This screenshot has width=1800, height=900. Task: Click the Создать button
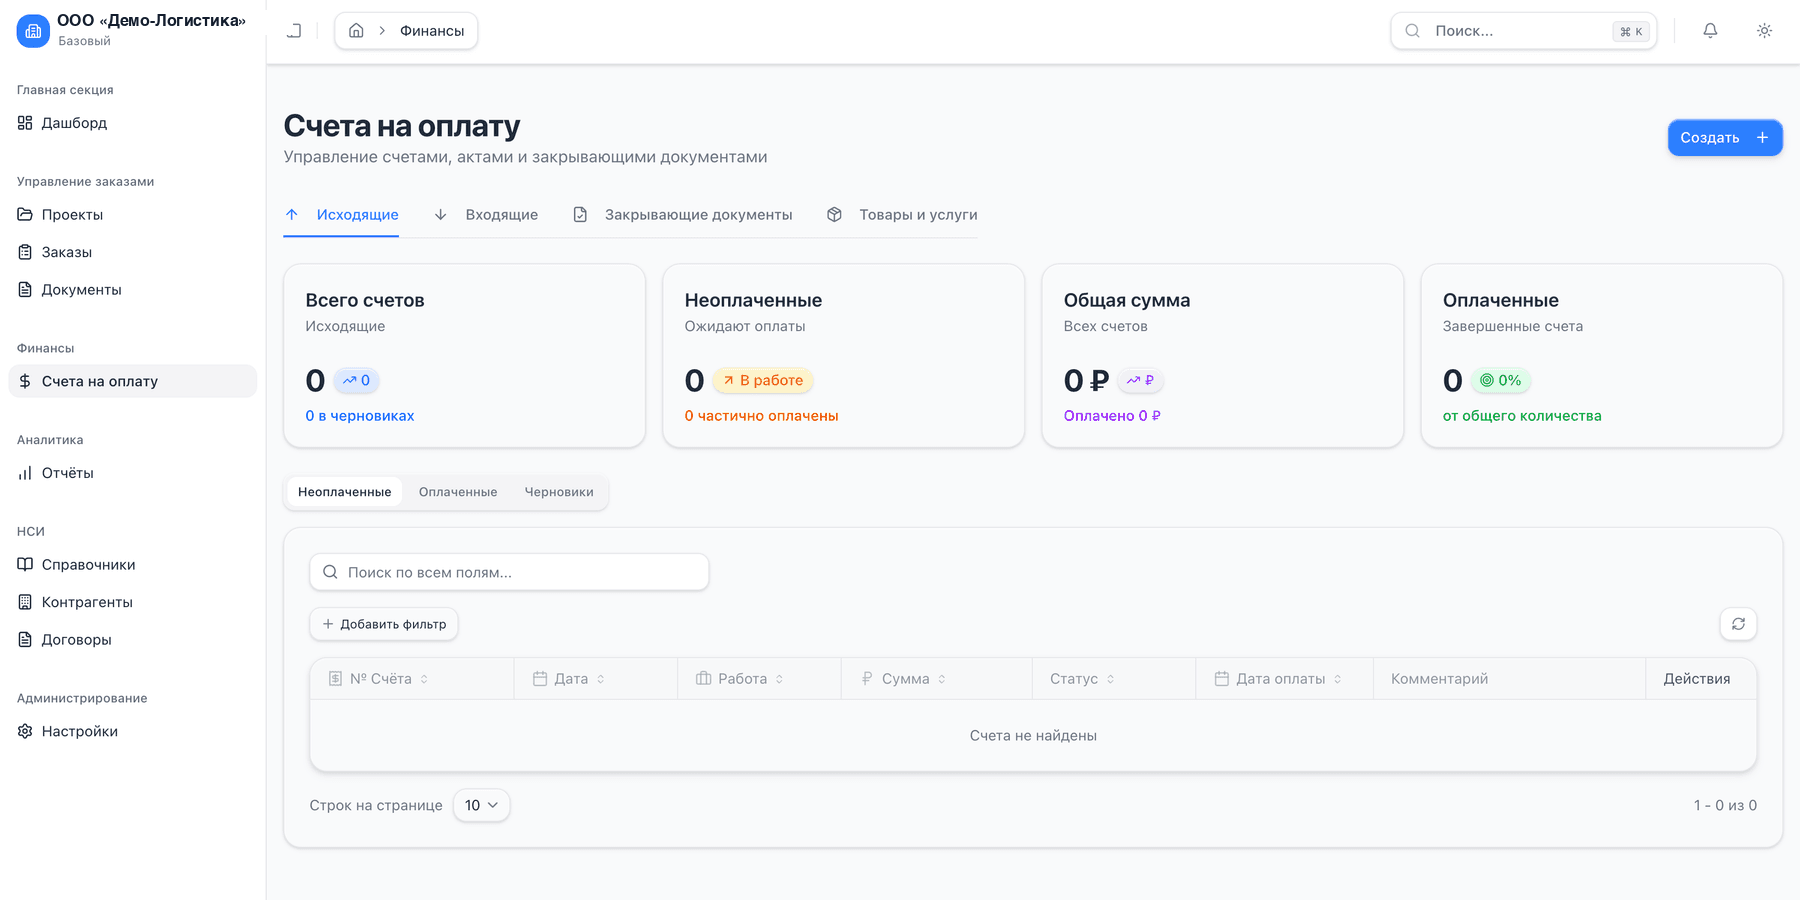point(1725,138)
